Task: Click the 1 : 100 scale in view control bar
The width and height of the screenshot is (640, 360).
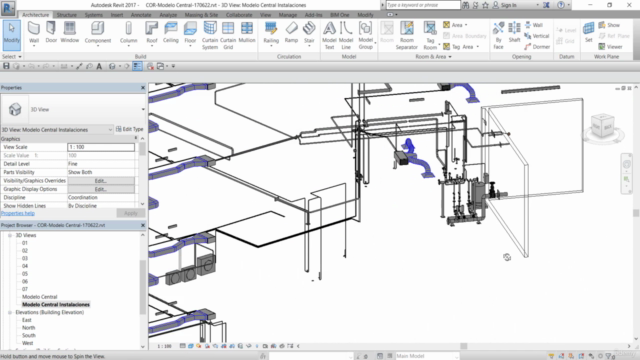Action: pyautogui.click(x=164, y=346)
